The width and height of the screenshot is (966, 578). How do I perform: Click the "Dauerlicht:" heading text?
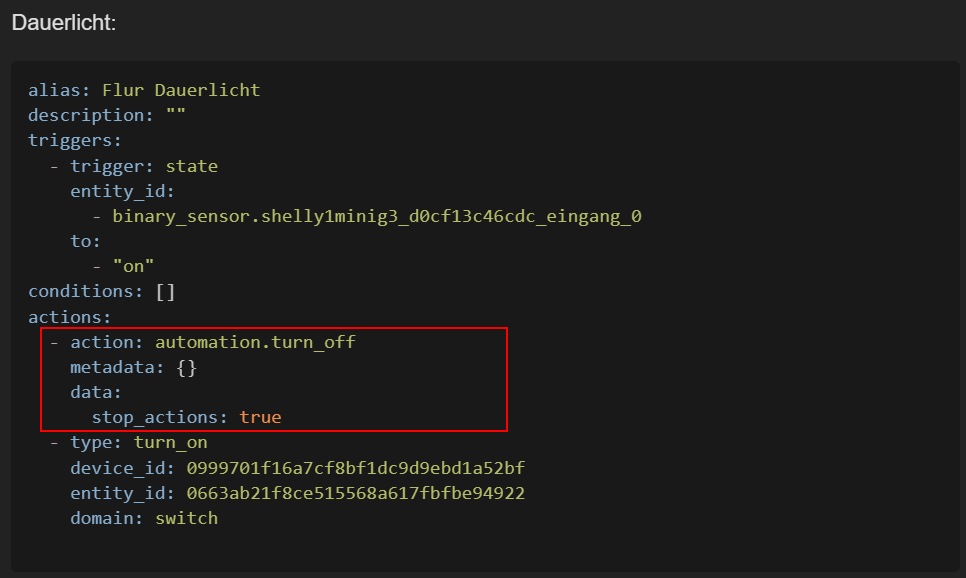click(x=64, y=22)
